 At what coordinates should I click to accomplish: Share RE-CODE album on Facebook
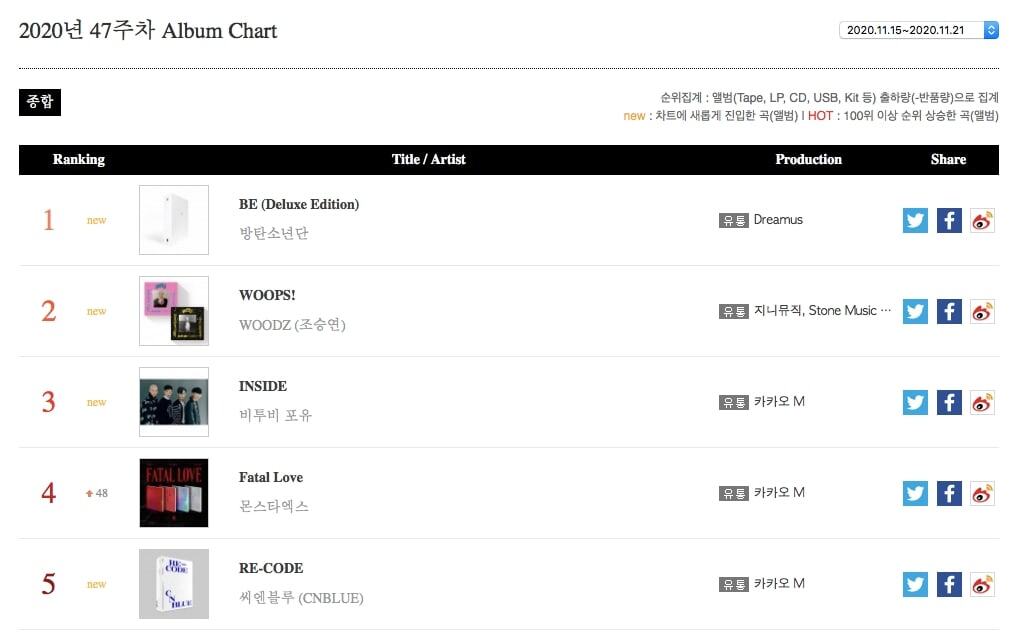tap(949, 584)
